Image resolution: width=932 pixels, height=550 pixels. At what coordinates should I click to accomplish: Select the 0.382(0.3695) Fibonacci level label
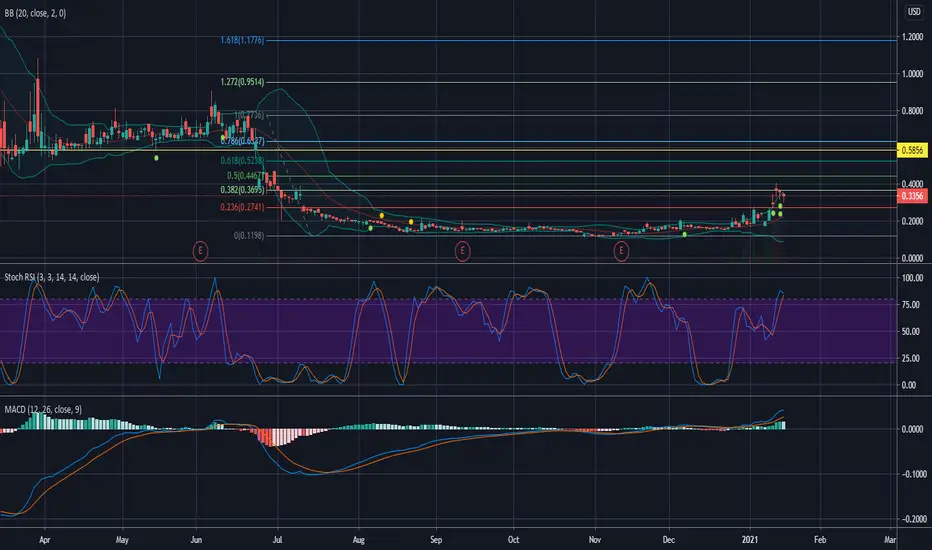tap(242, 190)
